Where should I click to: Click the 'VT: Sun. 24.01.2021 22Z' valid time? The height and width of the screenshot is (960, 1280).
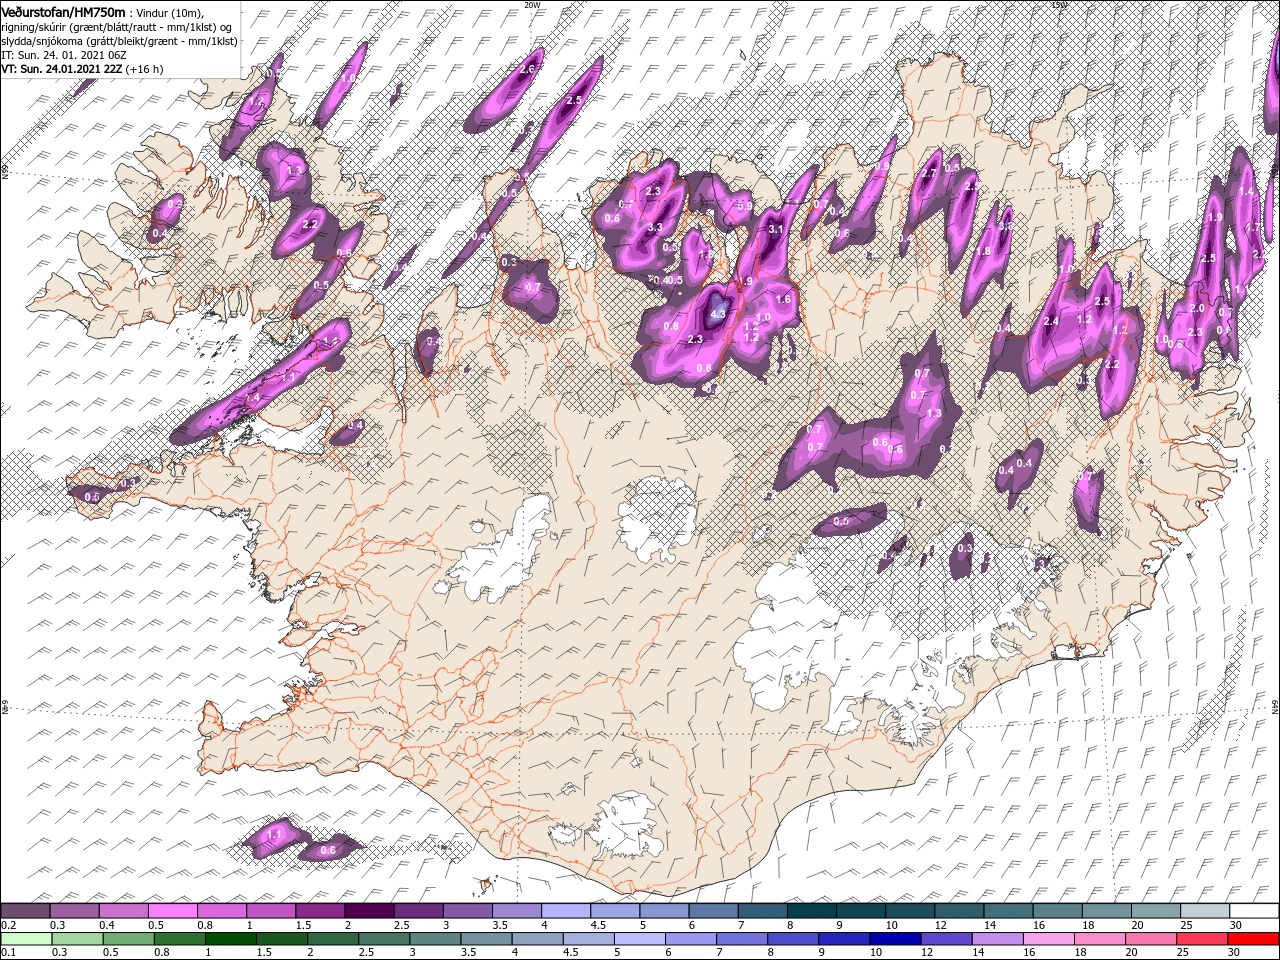pos(61,69)
